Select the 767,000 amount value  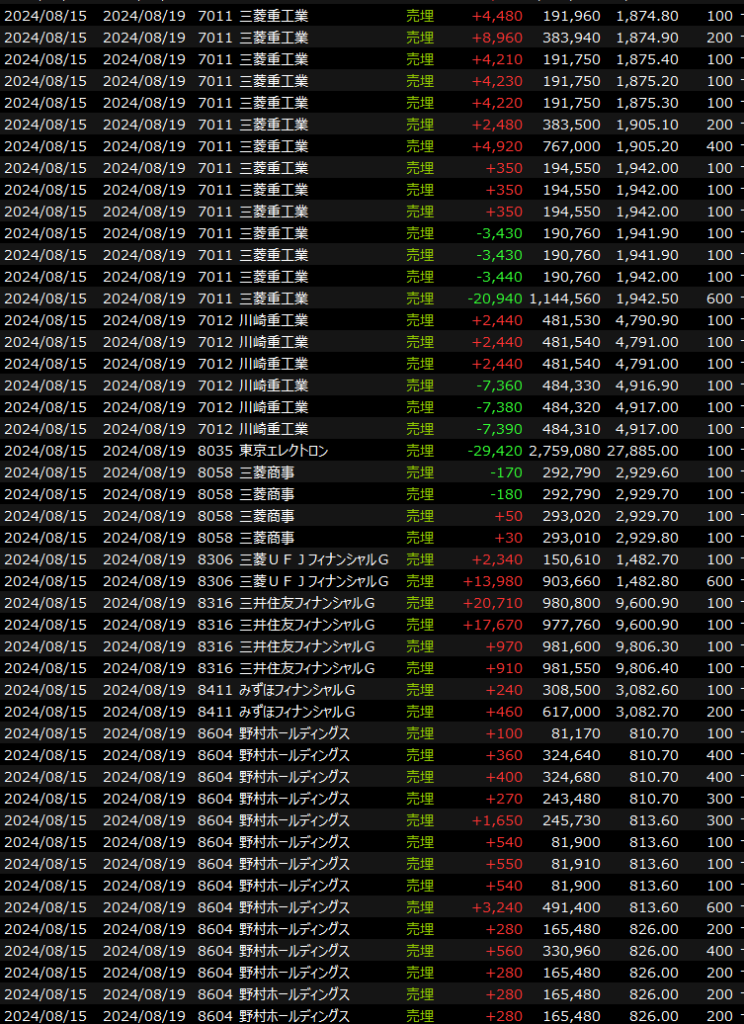coord(573,146)
